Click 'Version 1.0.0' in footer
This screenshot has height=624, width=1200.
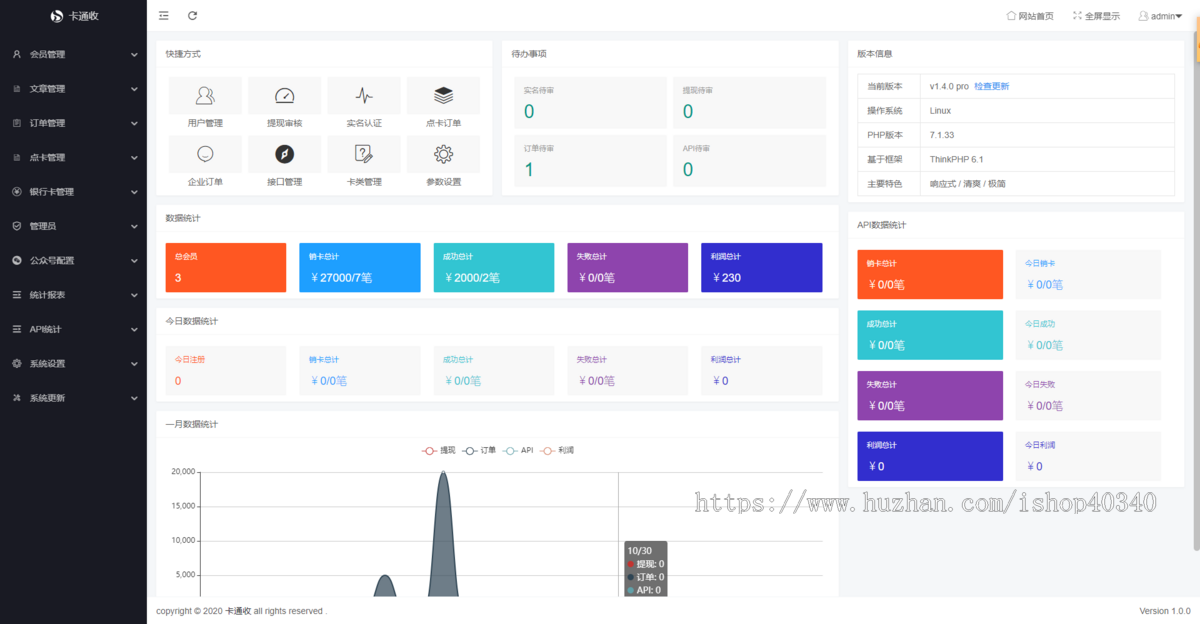click(1165, 611)
